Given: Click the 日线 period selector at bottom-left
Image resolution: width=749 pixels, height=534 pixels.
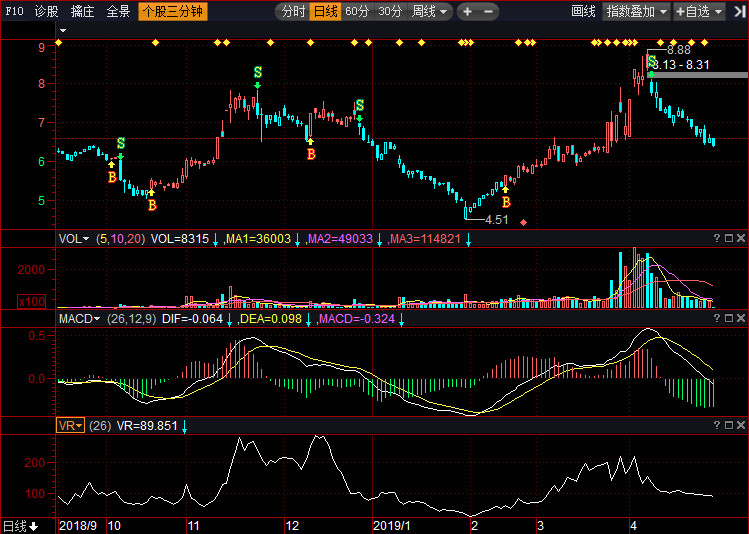Looking at the screenshot, I should pos(20,526).
